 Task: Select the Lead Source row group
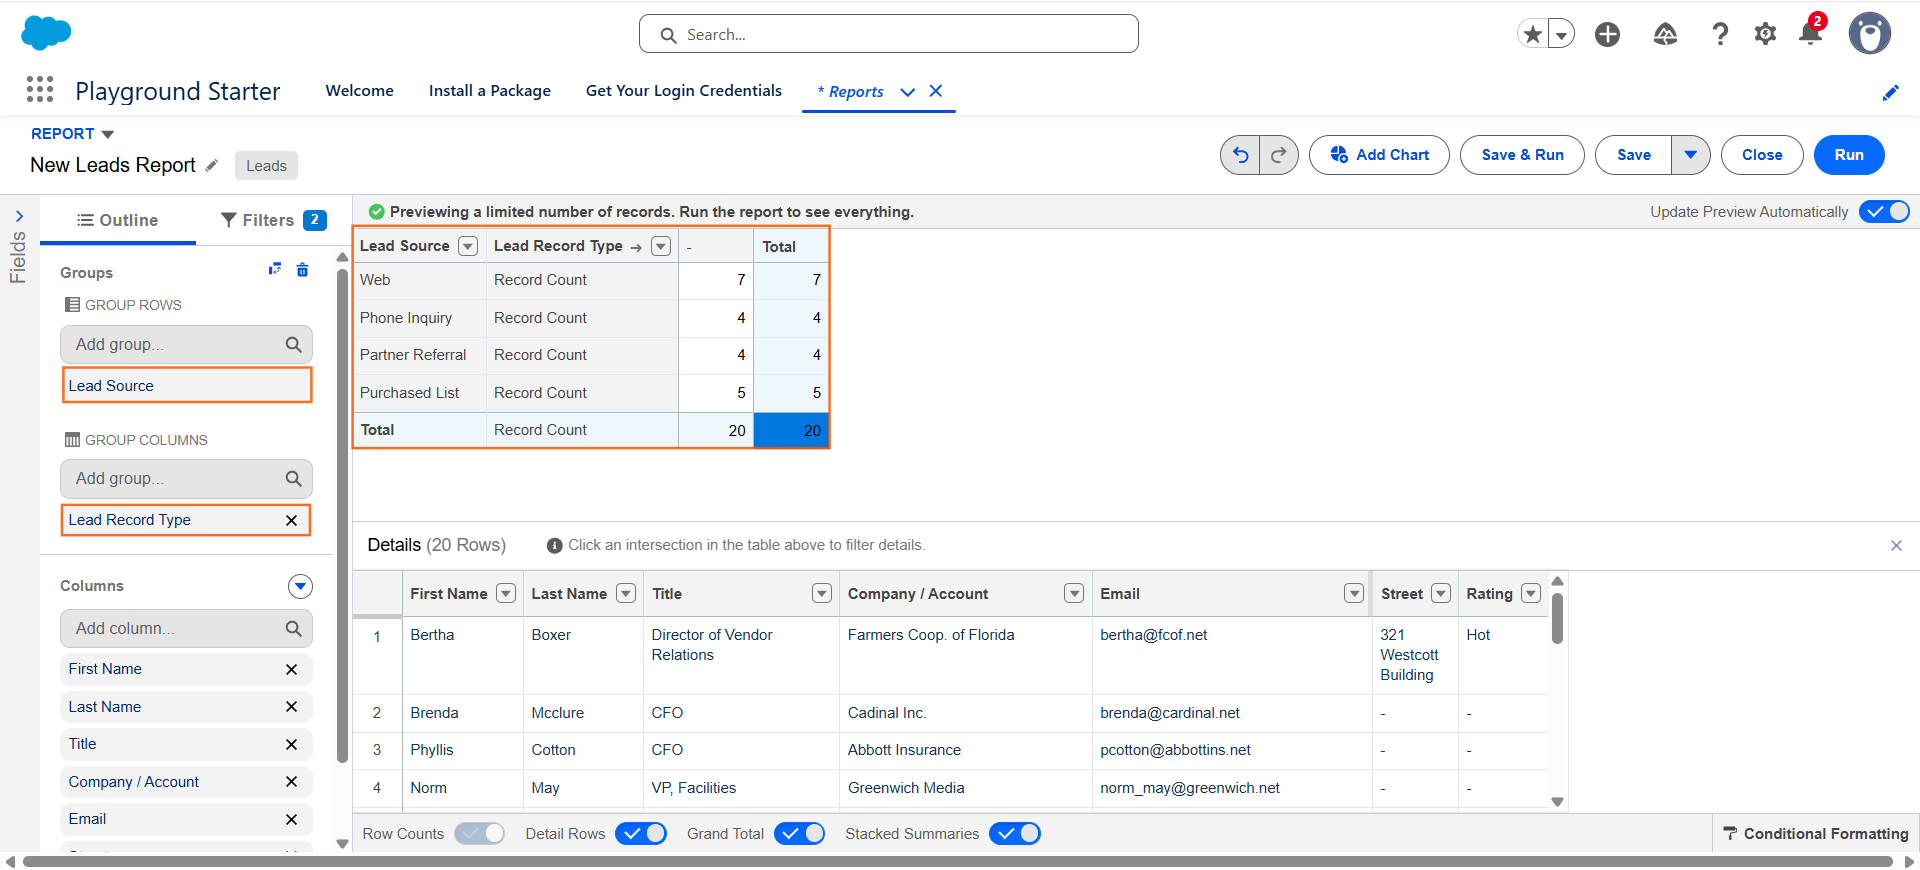pyautogui.click(x=187, y=386)
